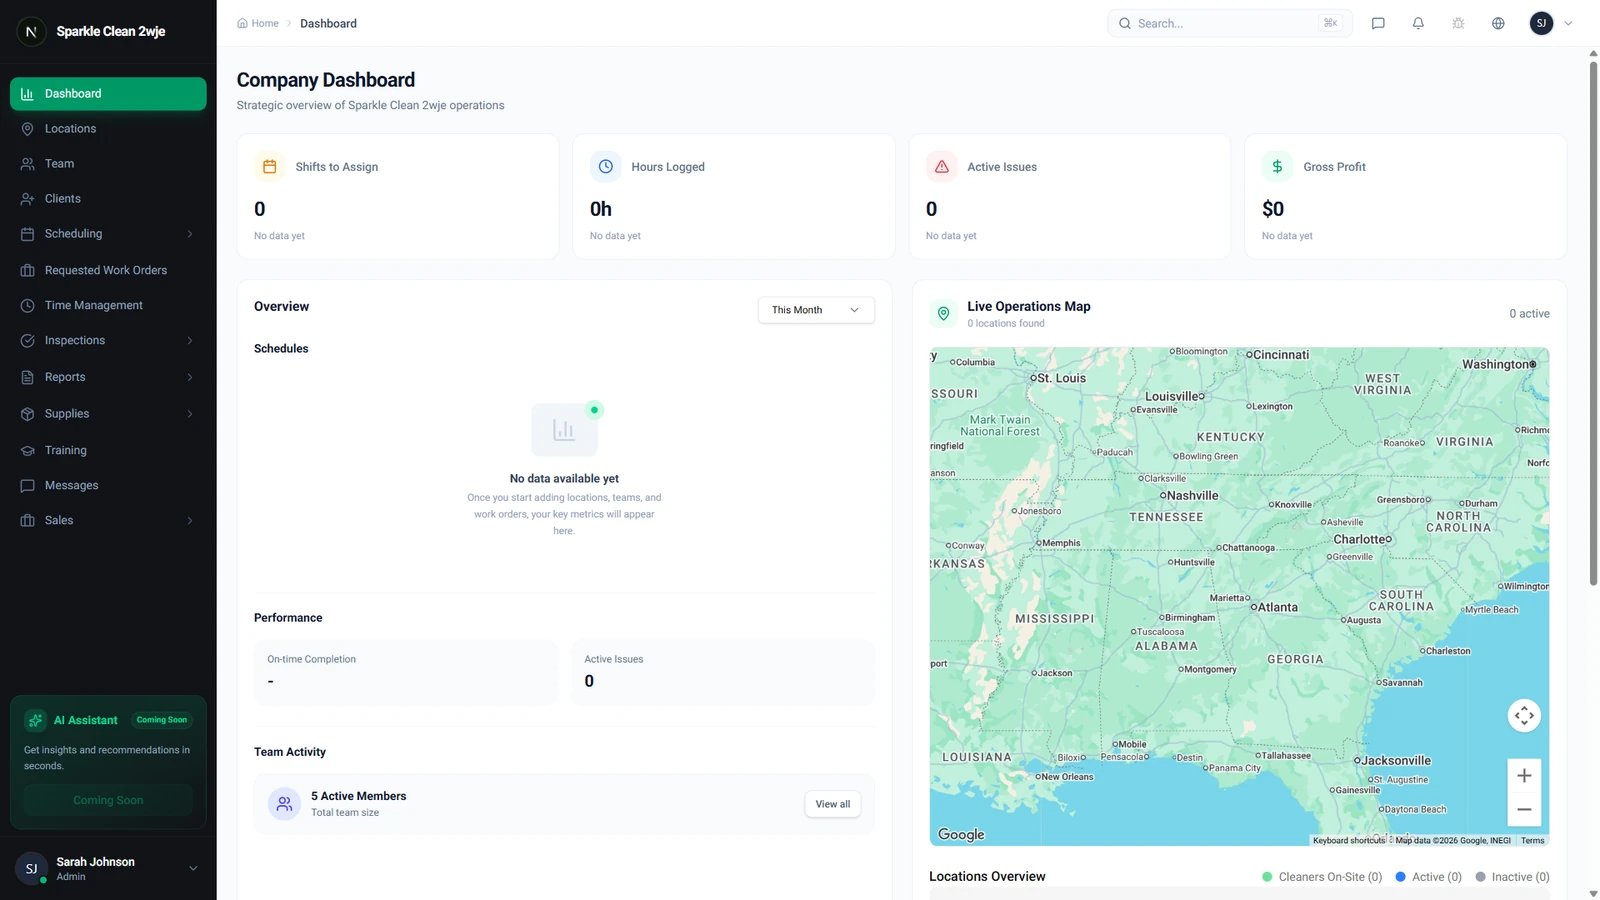Click the Inspections checkmark icon
1600x900 pixels.
28,341
